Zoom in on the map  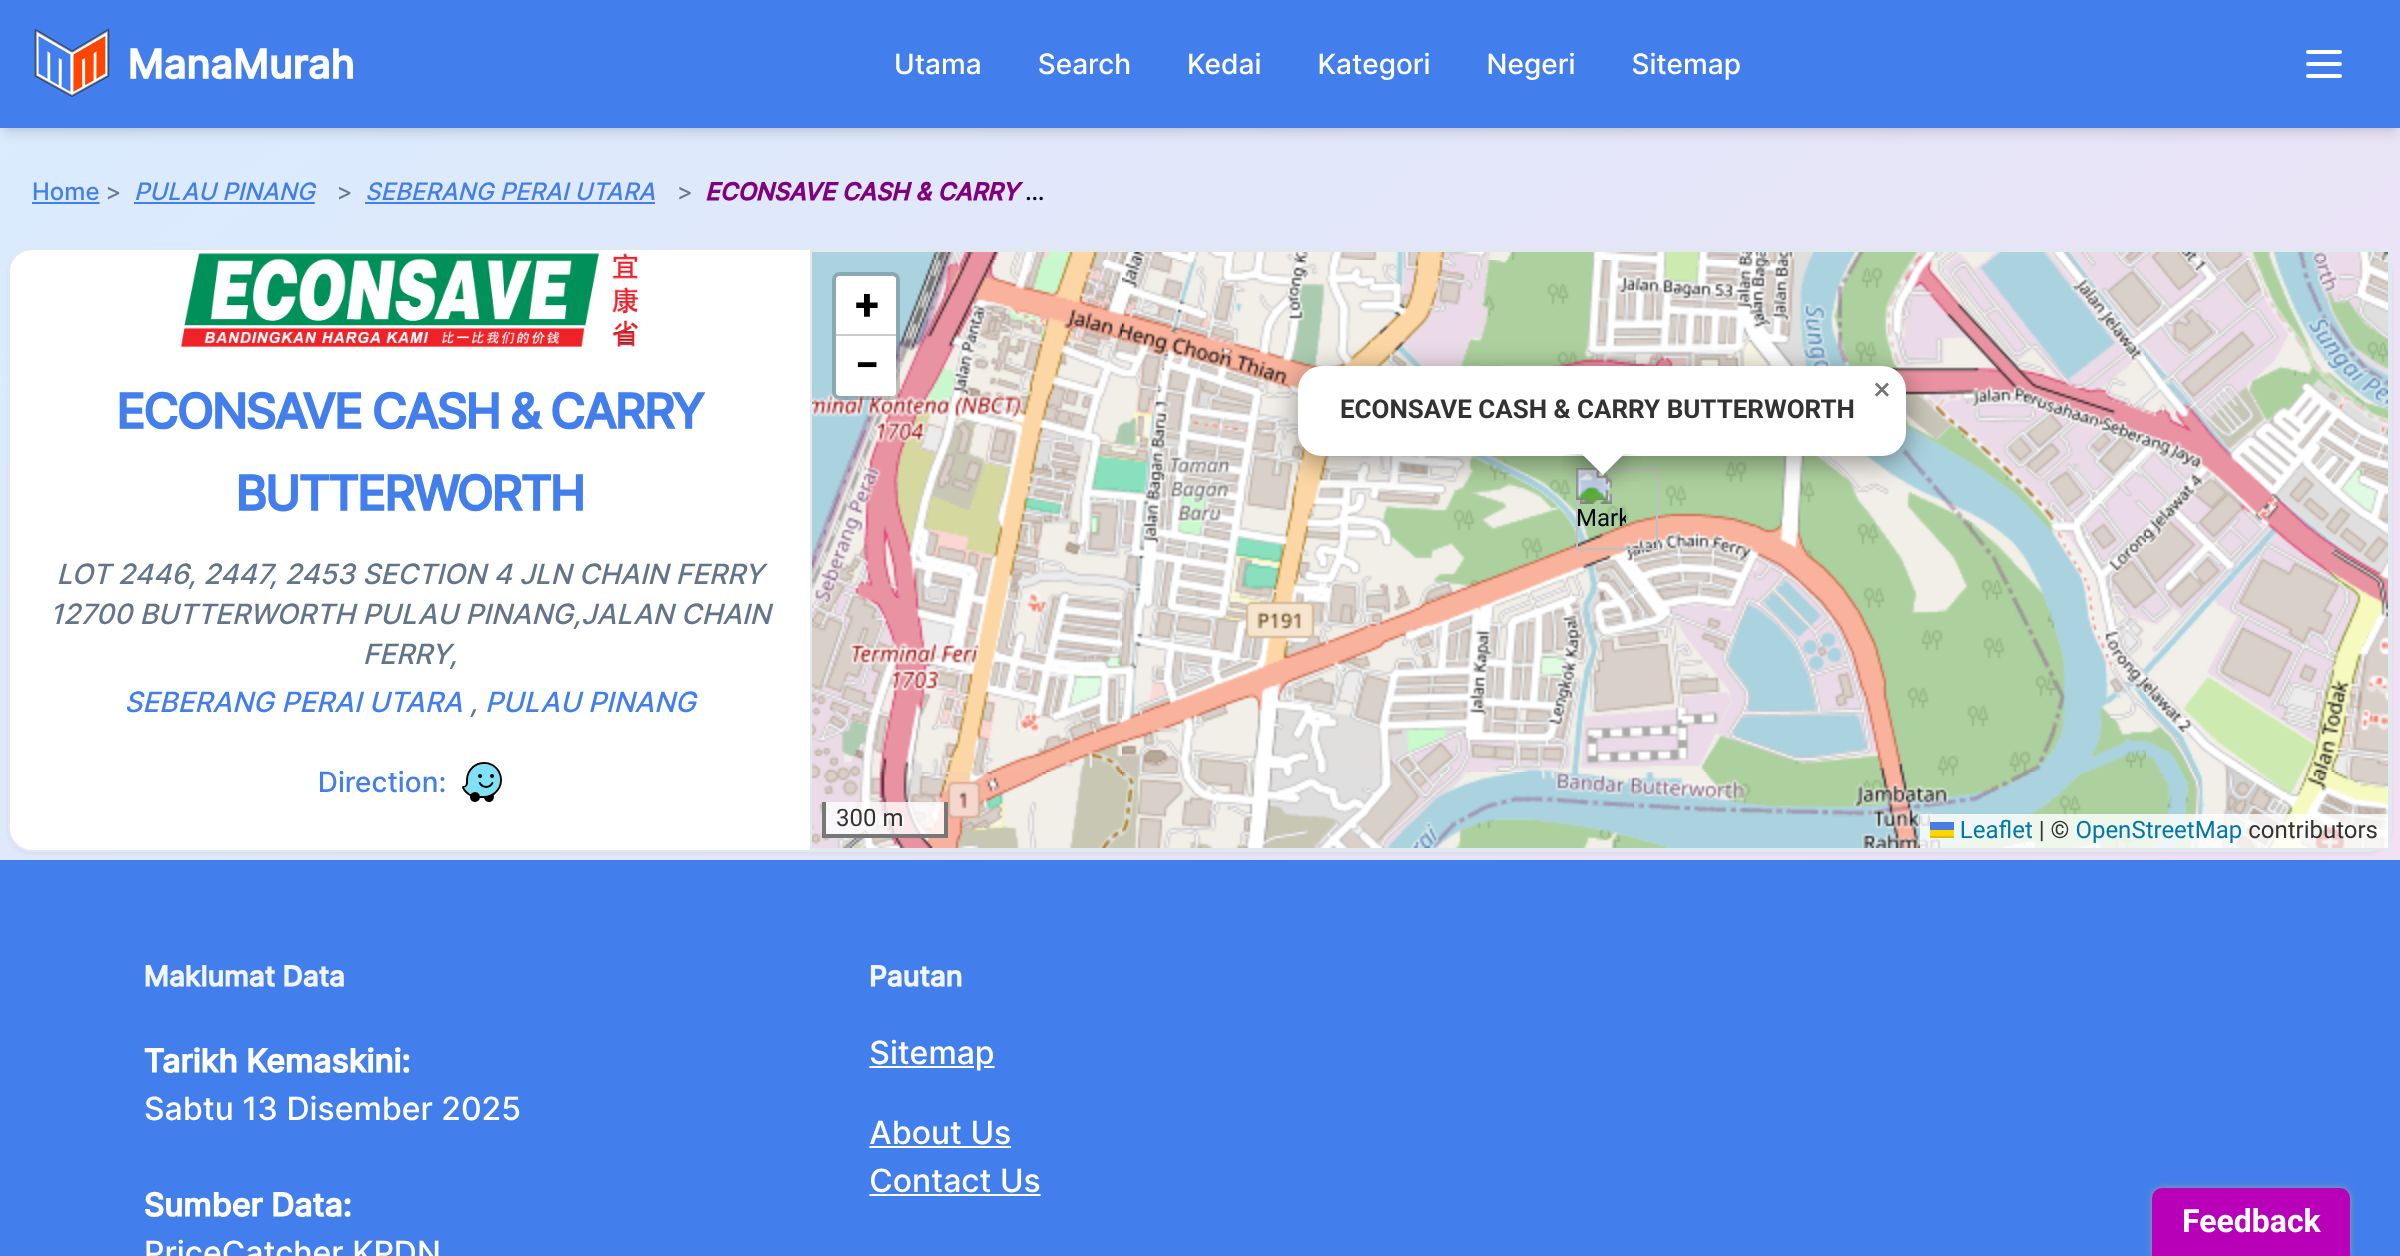tap(866, 305)
